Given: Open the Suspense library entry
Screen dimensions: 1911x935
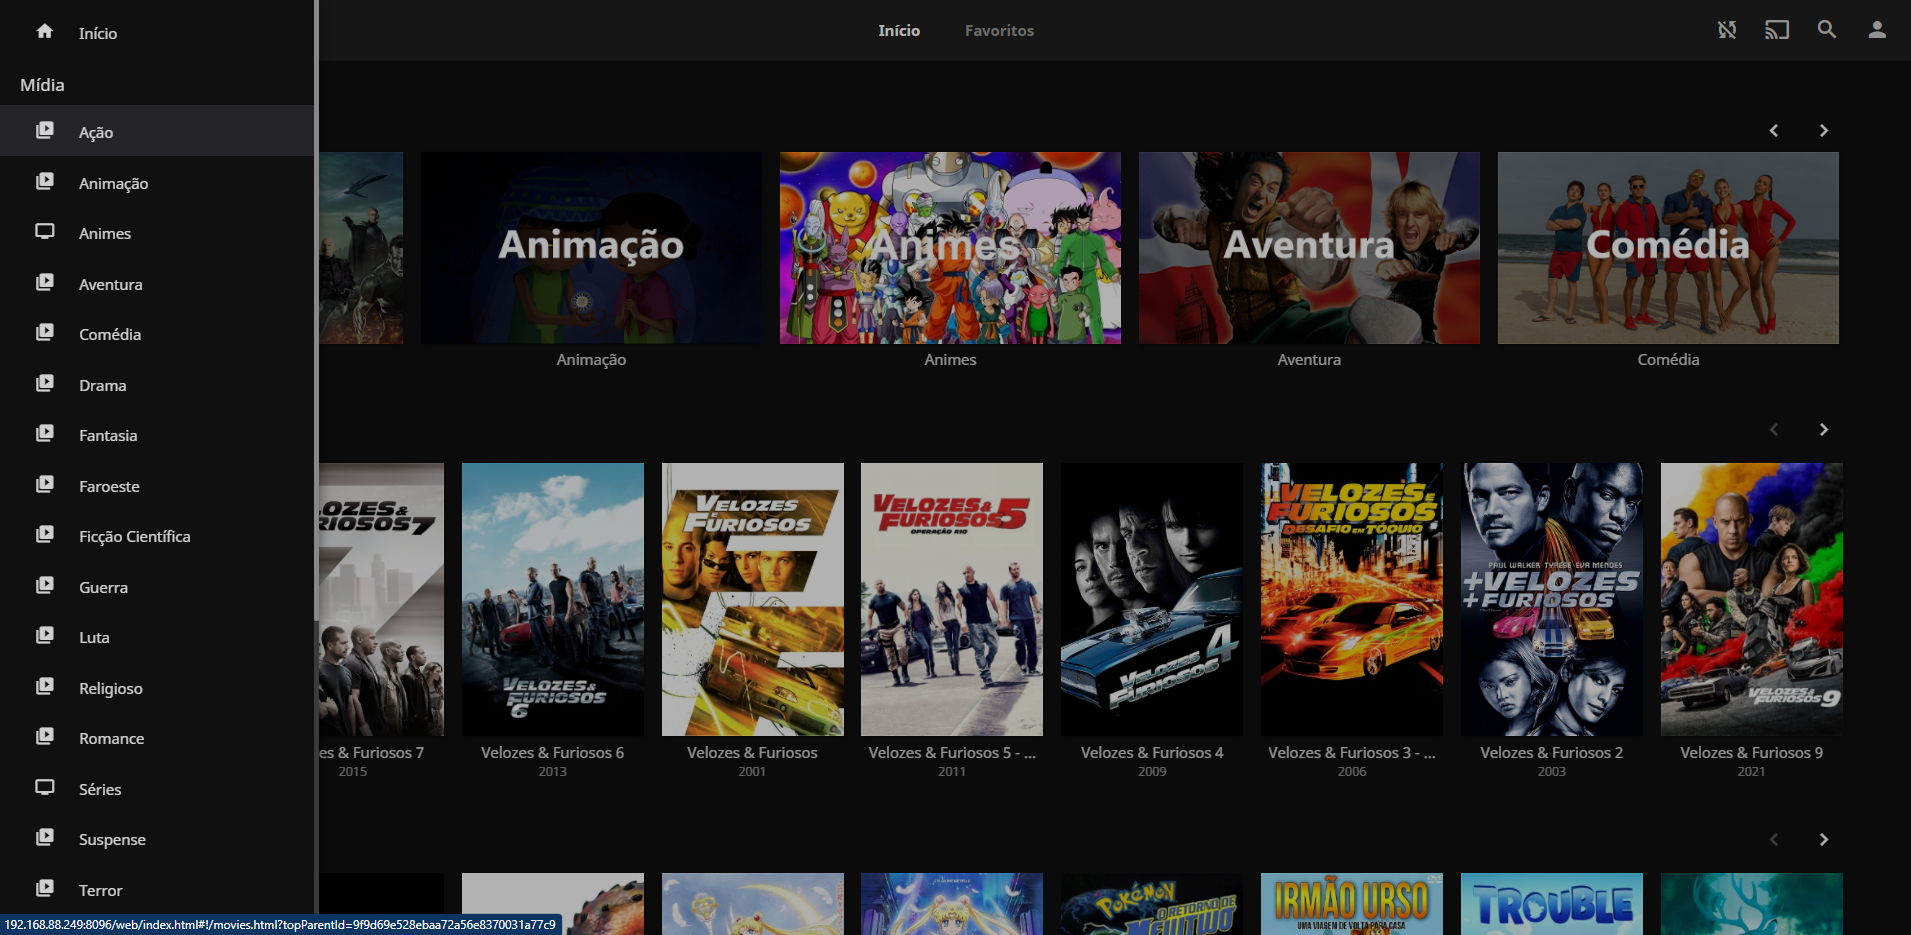Looking at the screenshot, I should 157,839.
